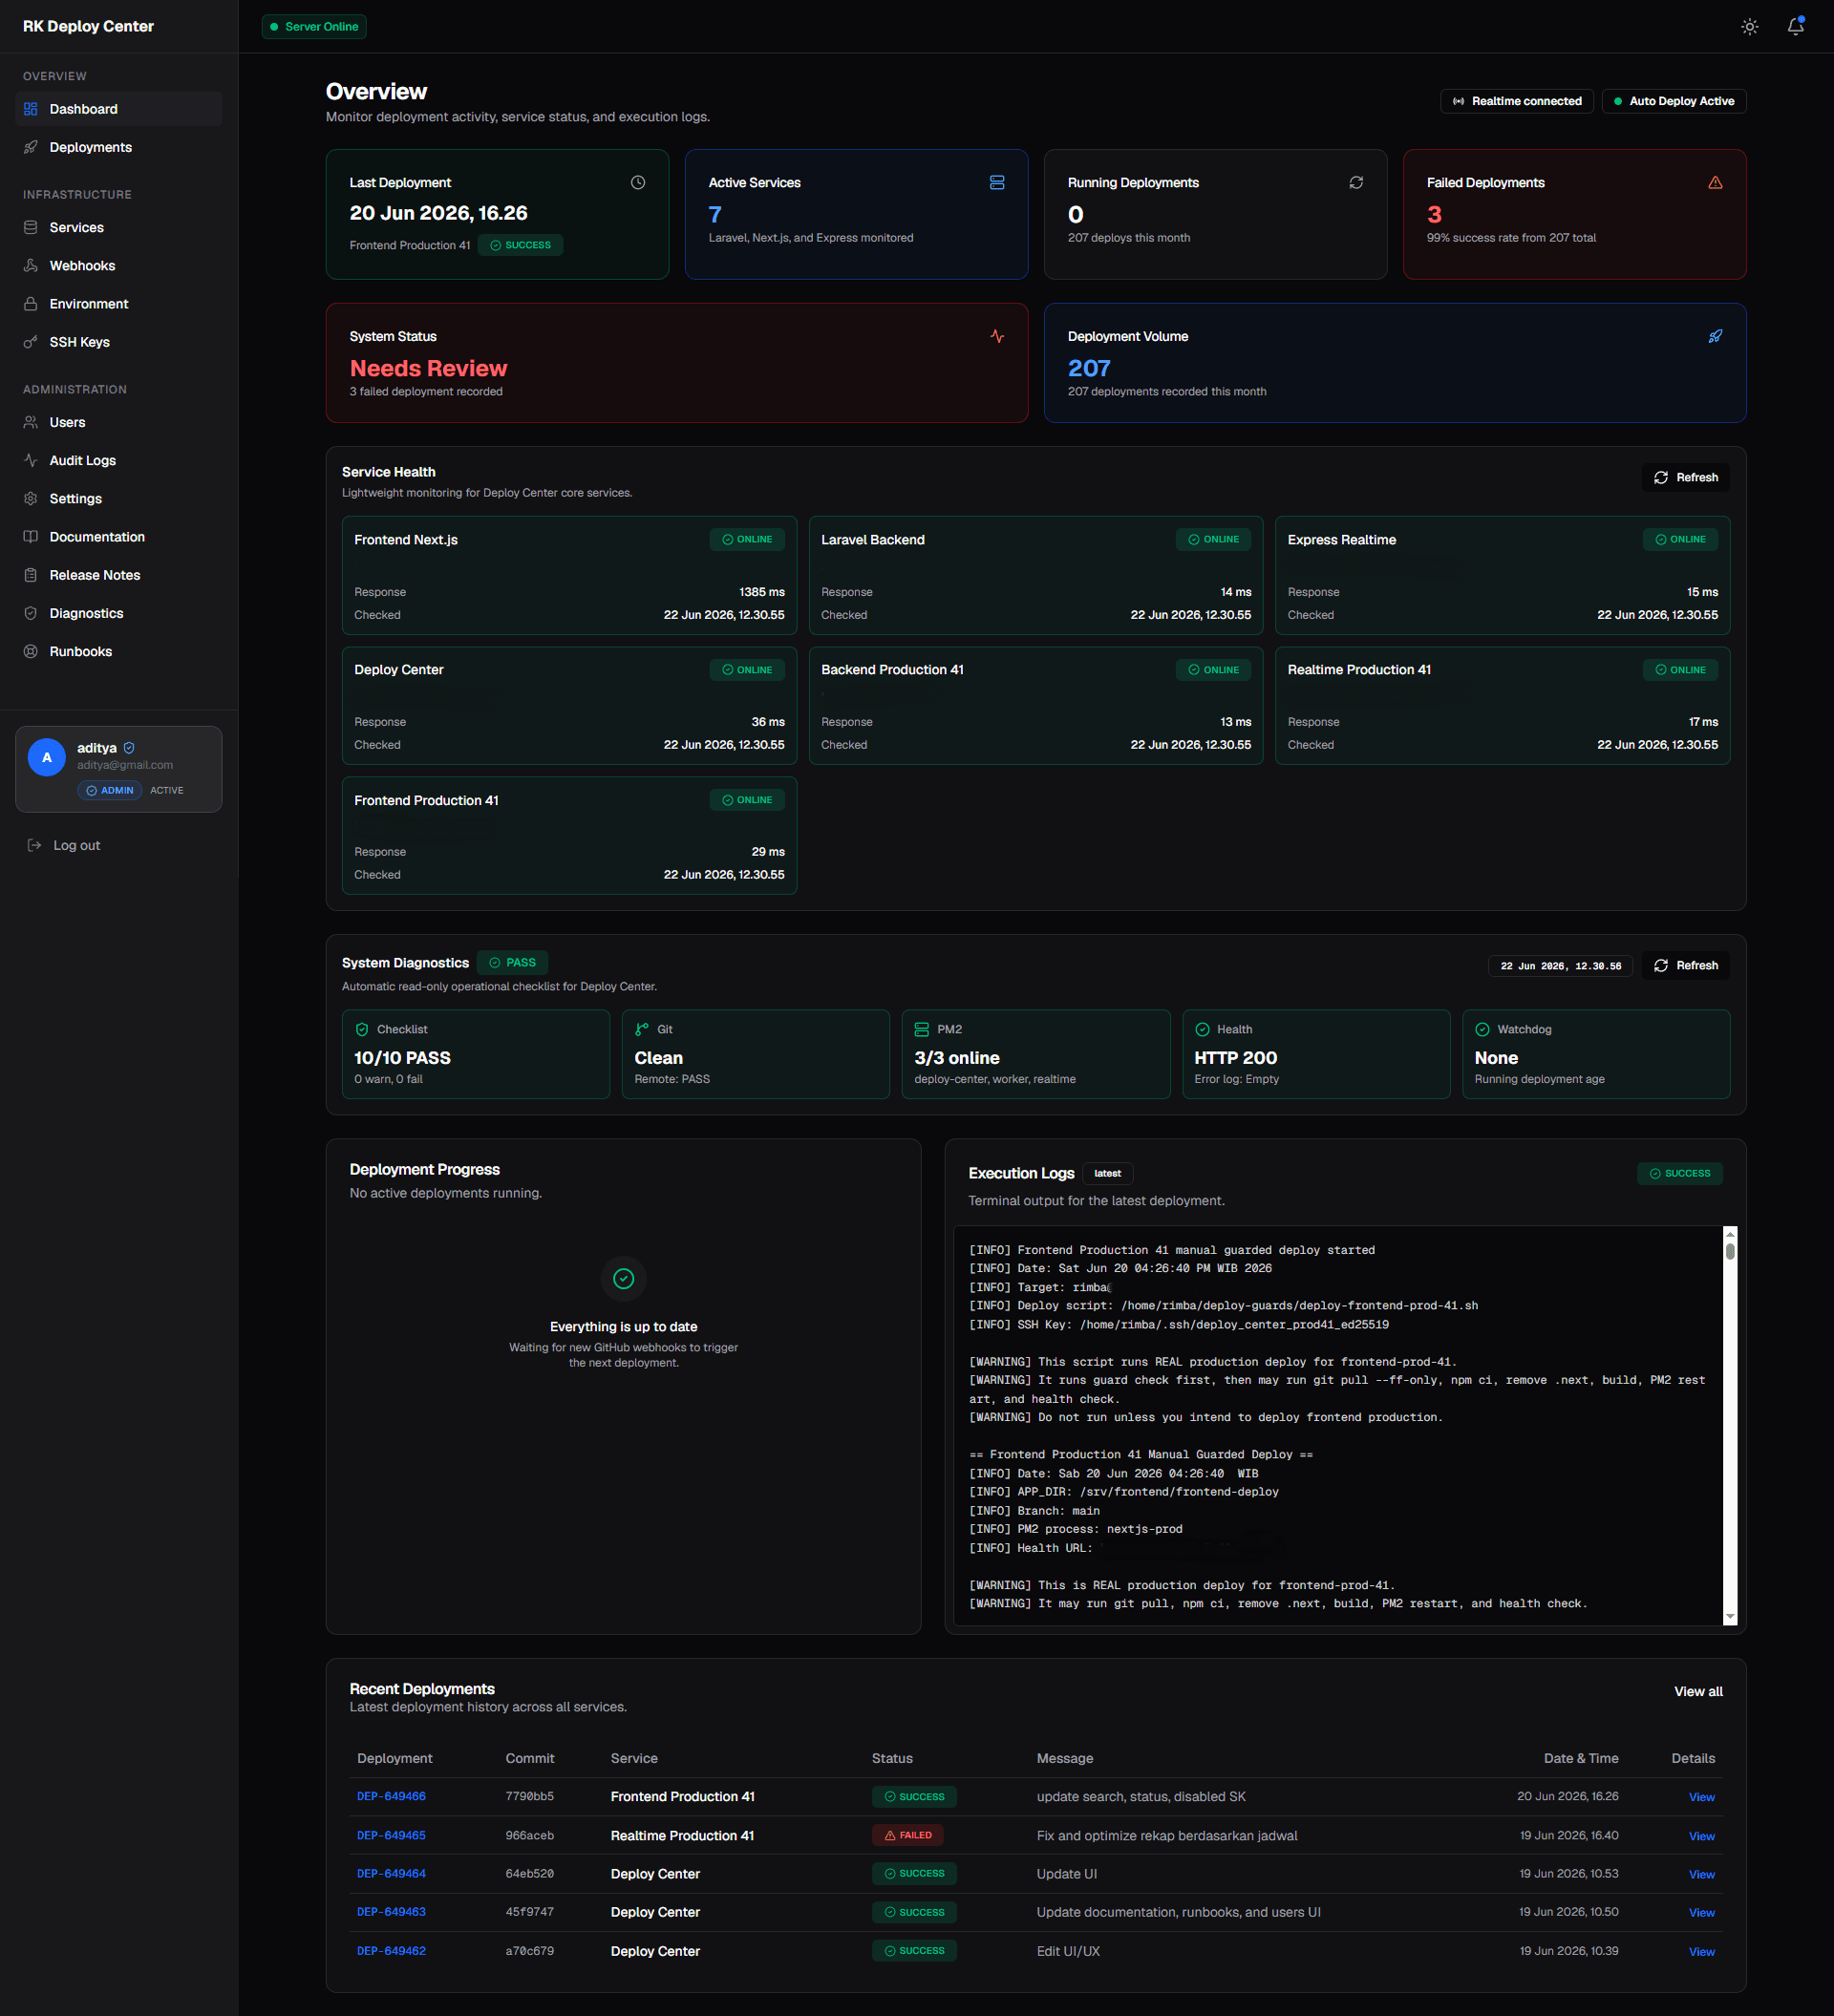Log out of the account
The width and height of the screenshot is (1834, 2016).
coord(64,845)
